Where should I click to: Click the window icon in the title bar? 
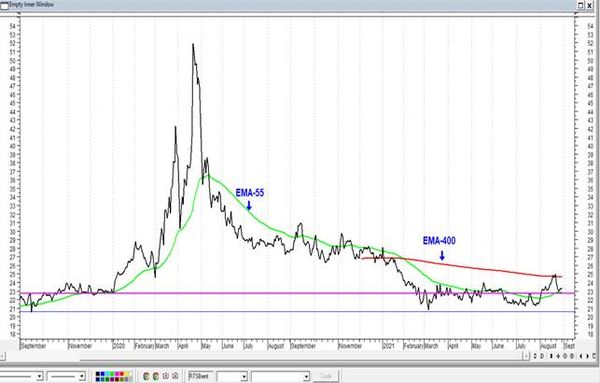coord(5,5)
